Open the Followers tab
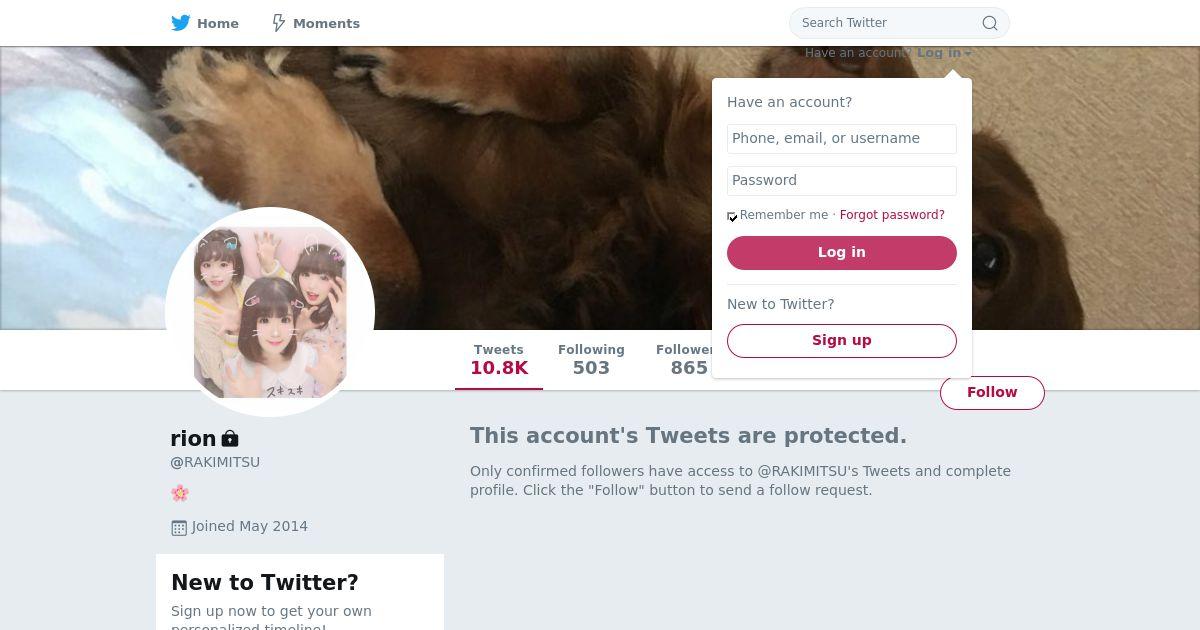Screen dimensions: 1200x630 click(684, 360)
